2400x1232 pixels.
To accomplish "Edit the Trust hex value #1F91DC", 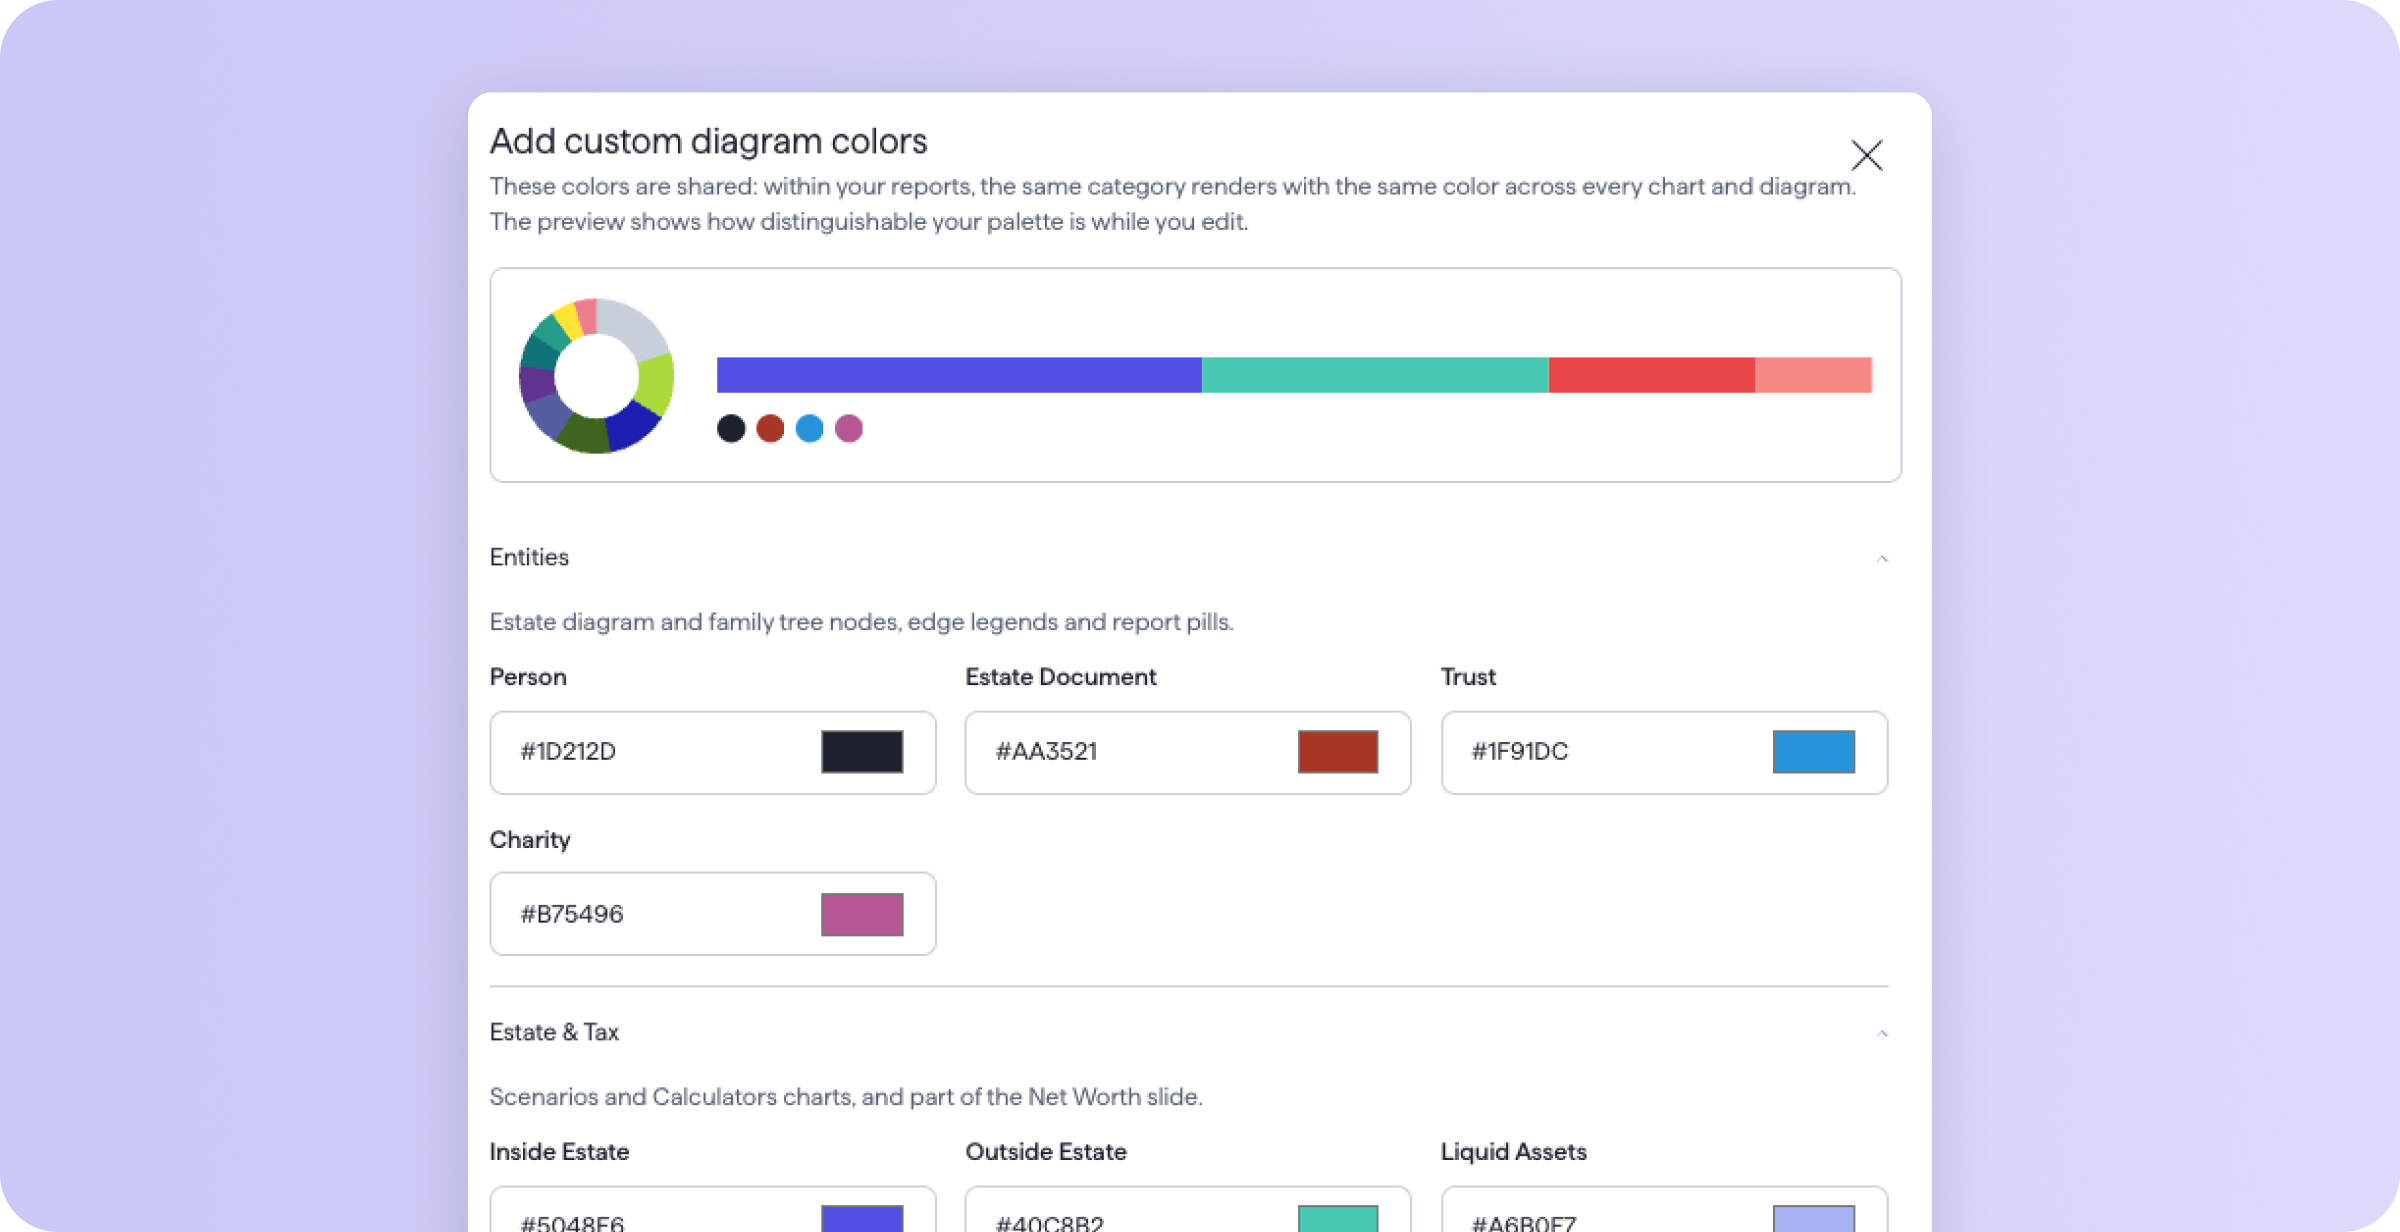I will tap(1520, 751).
